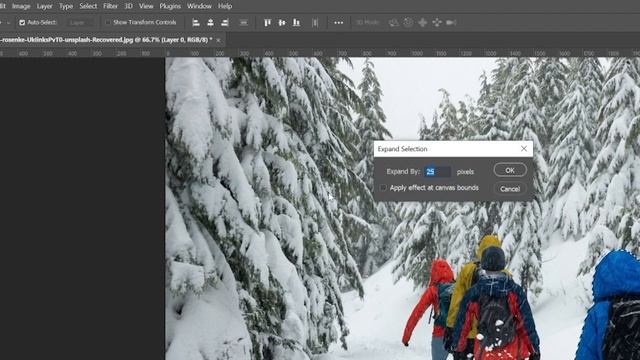Click Distribute vertically icon
Image resolution: width=640 pixels, height=360 pixels.
(x=244, y=22)
